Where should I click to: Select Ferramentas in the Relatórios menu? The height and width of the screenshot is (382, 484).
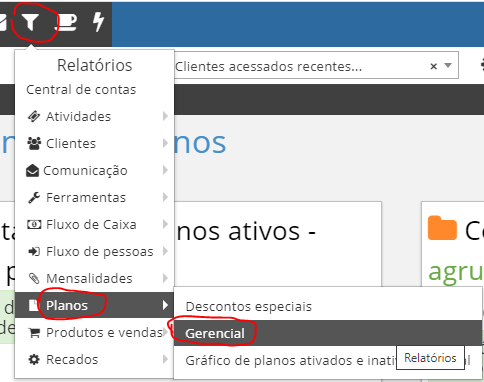coord(94,197)
